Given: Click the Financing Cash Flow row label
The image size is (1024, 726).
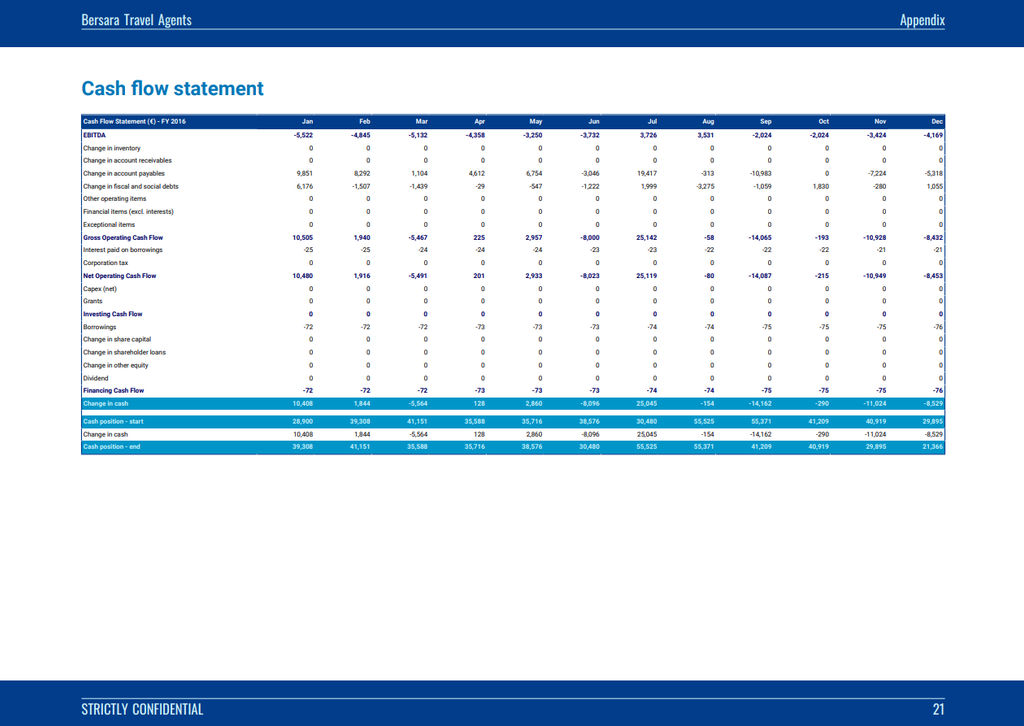Looking at the screenshot, I should pyautogui.click(x=113, y=390).
